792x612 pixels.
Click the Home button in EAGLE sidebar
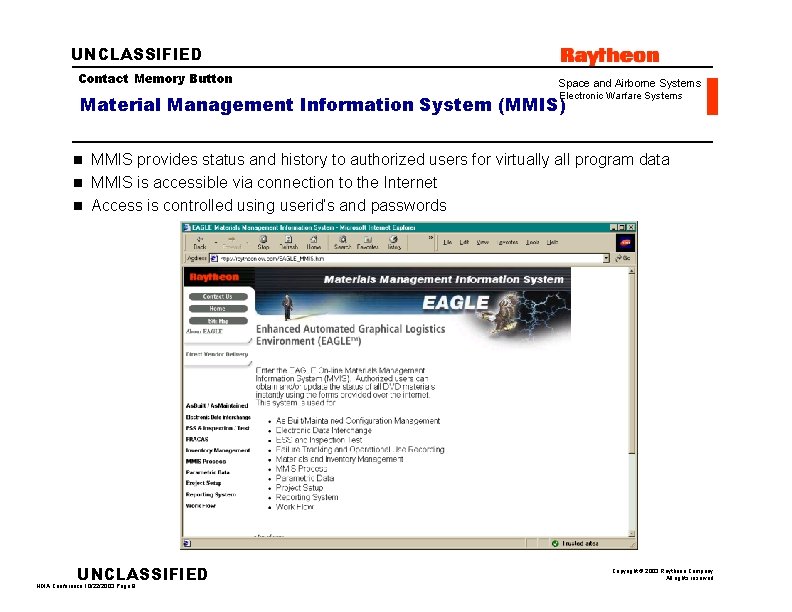[218, 309]
